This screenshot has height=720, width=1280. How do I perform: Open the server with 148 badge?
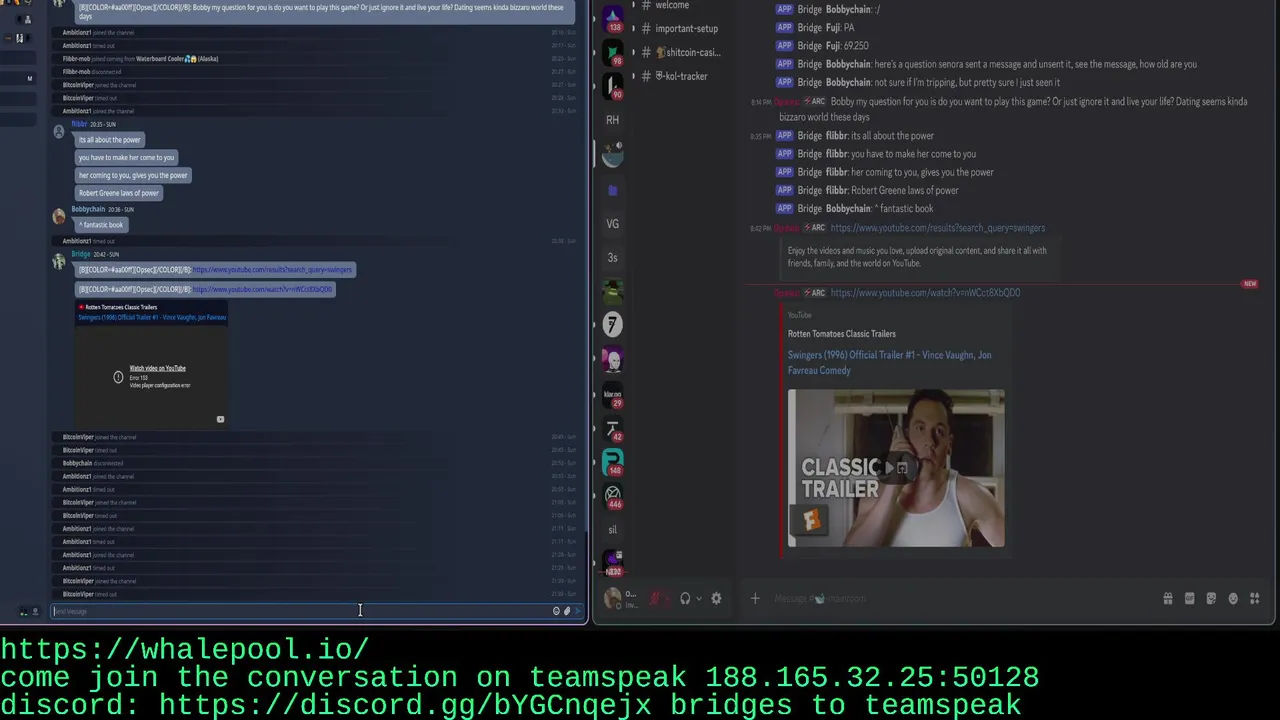coord(612,462)
